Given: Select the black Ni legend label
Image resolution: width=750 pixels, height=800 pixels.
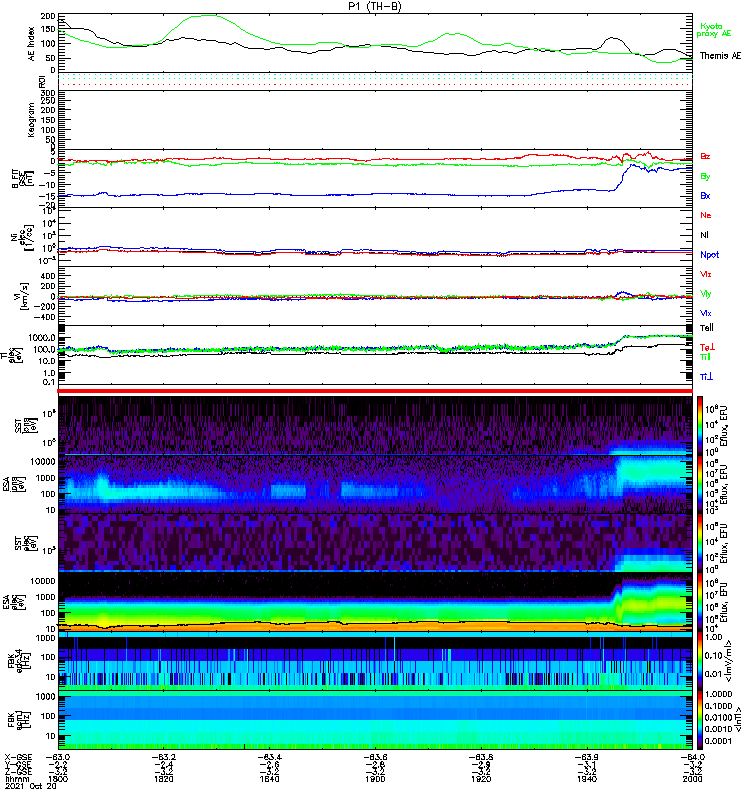Looking at the screenshot, I should (x=704, y=235).
